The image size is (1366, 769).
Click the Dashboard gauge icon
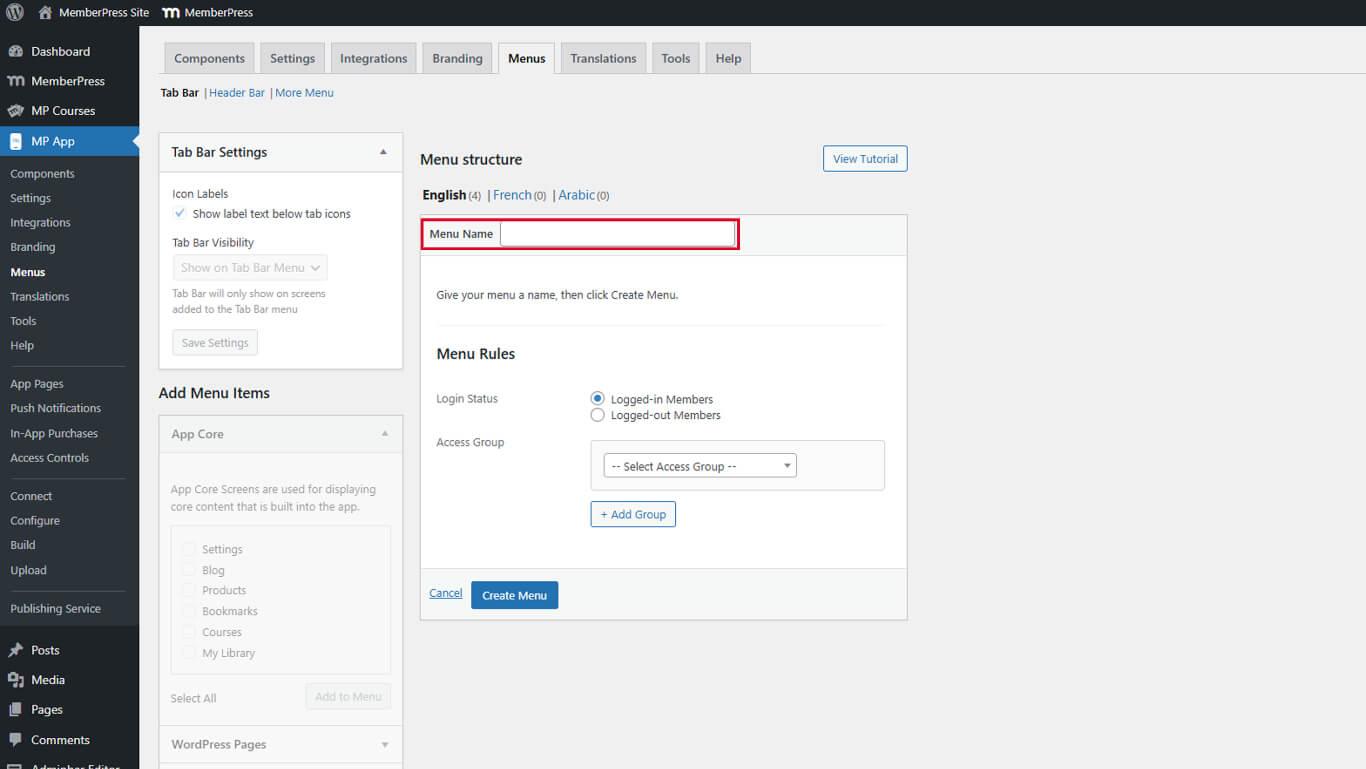(16, 51)
